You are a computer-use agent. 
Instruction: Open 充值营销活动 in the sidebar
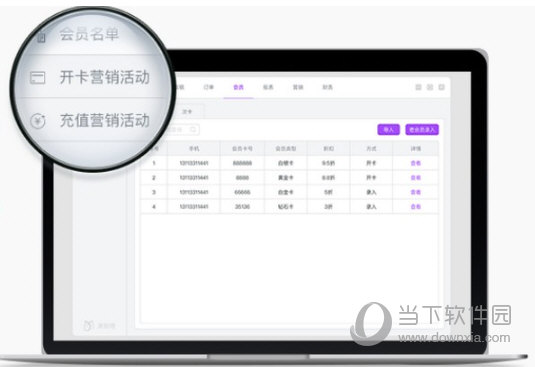[105, 120]
